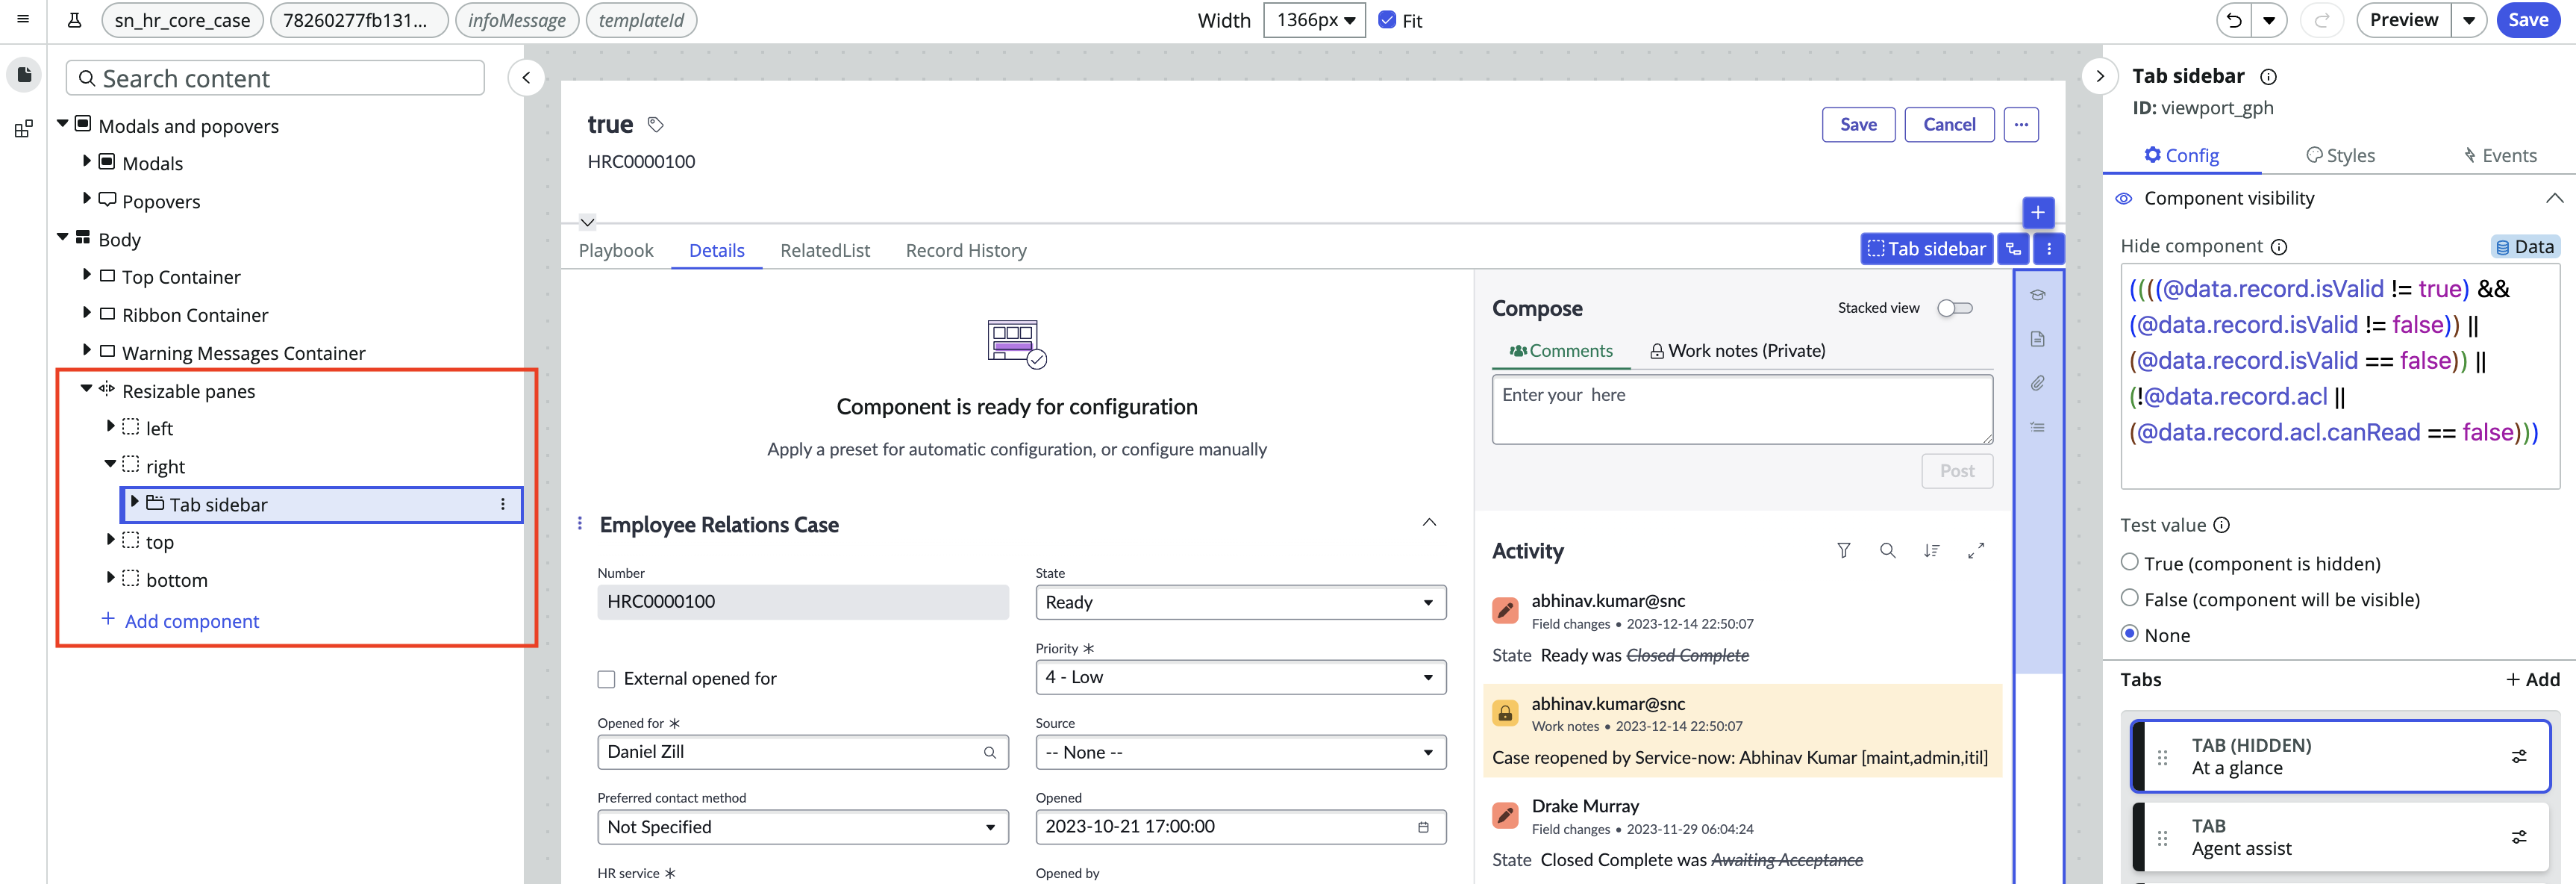Click the Search content field

(x=275, y=78)
